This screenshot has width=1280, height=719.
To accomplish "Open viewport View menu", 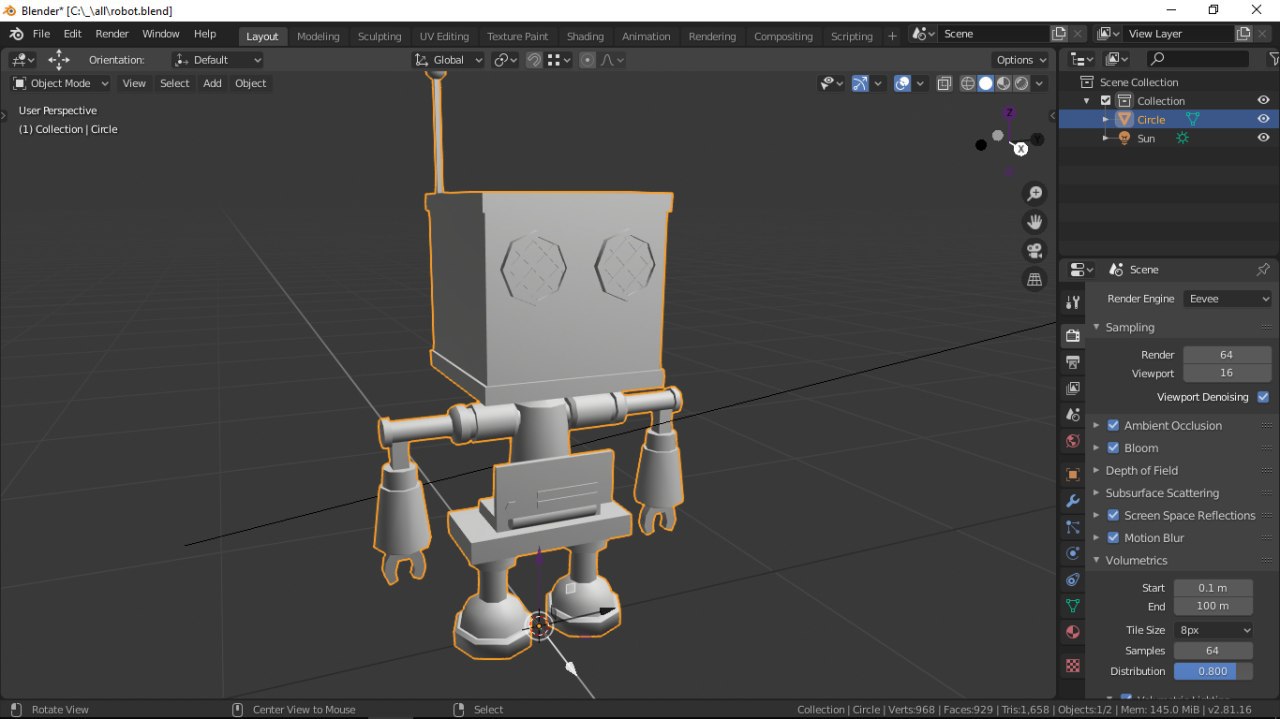I will click(134, 83).
